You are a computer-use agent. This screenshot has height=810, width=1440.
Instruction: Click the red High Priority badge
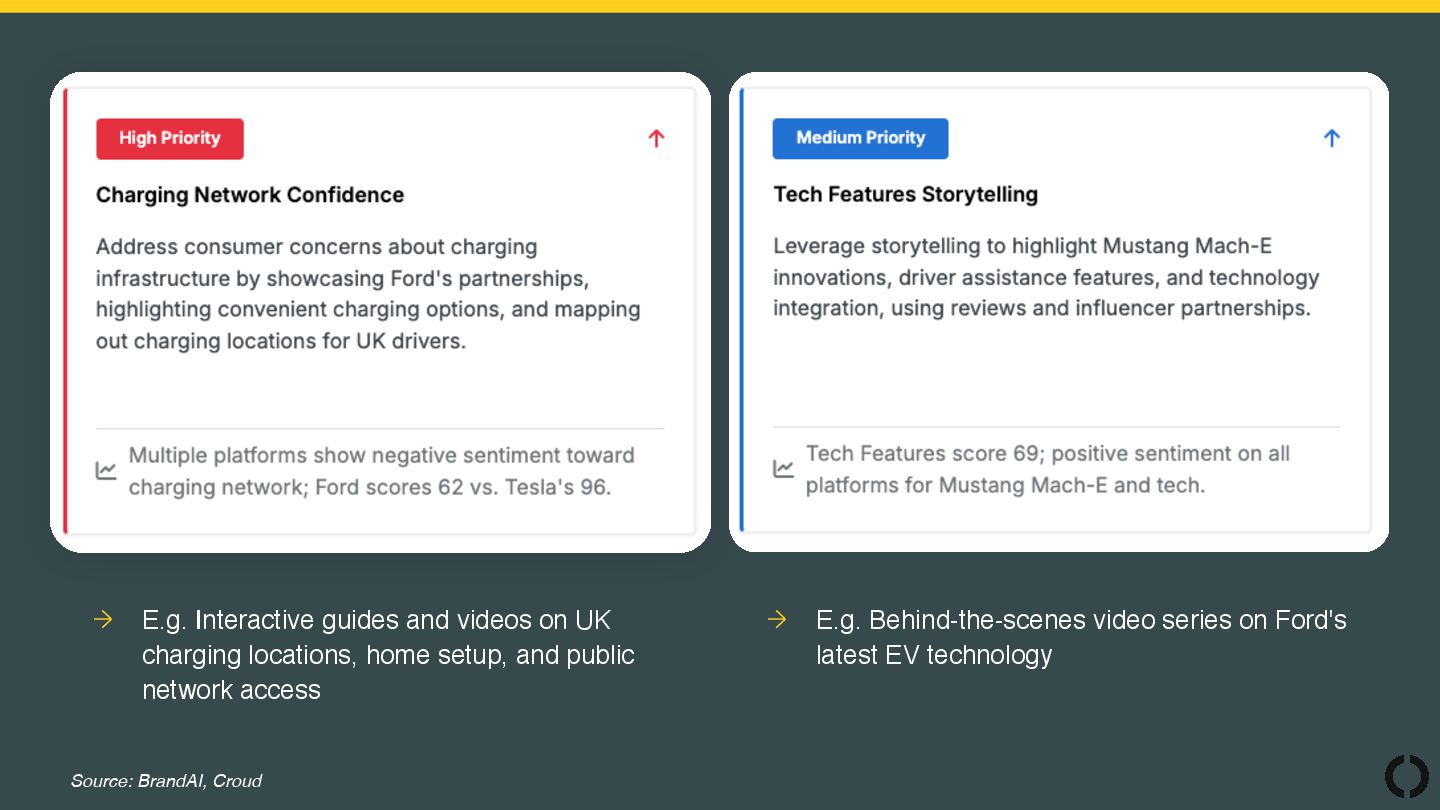(170, 139)
